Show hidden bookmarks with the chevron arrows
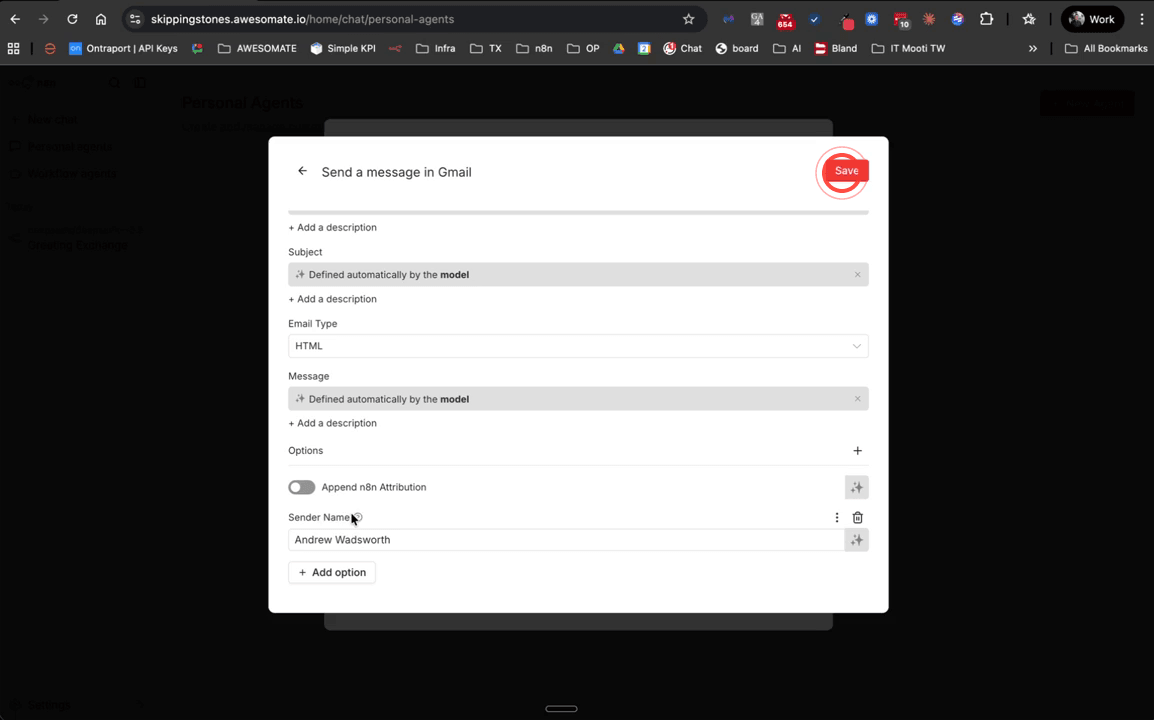The width and height of the screenshot is (1154, 720). tap(1033, 48)
